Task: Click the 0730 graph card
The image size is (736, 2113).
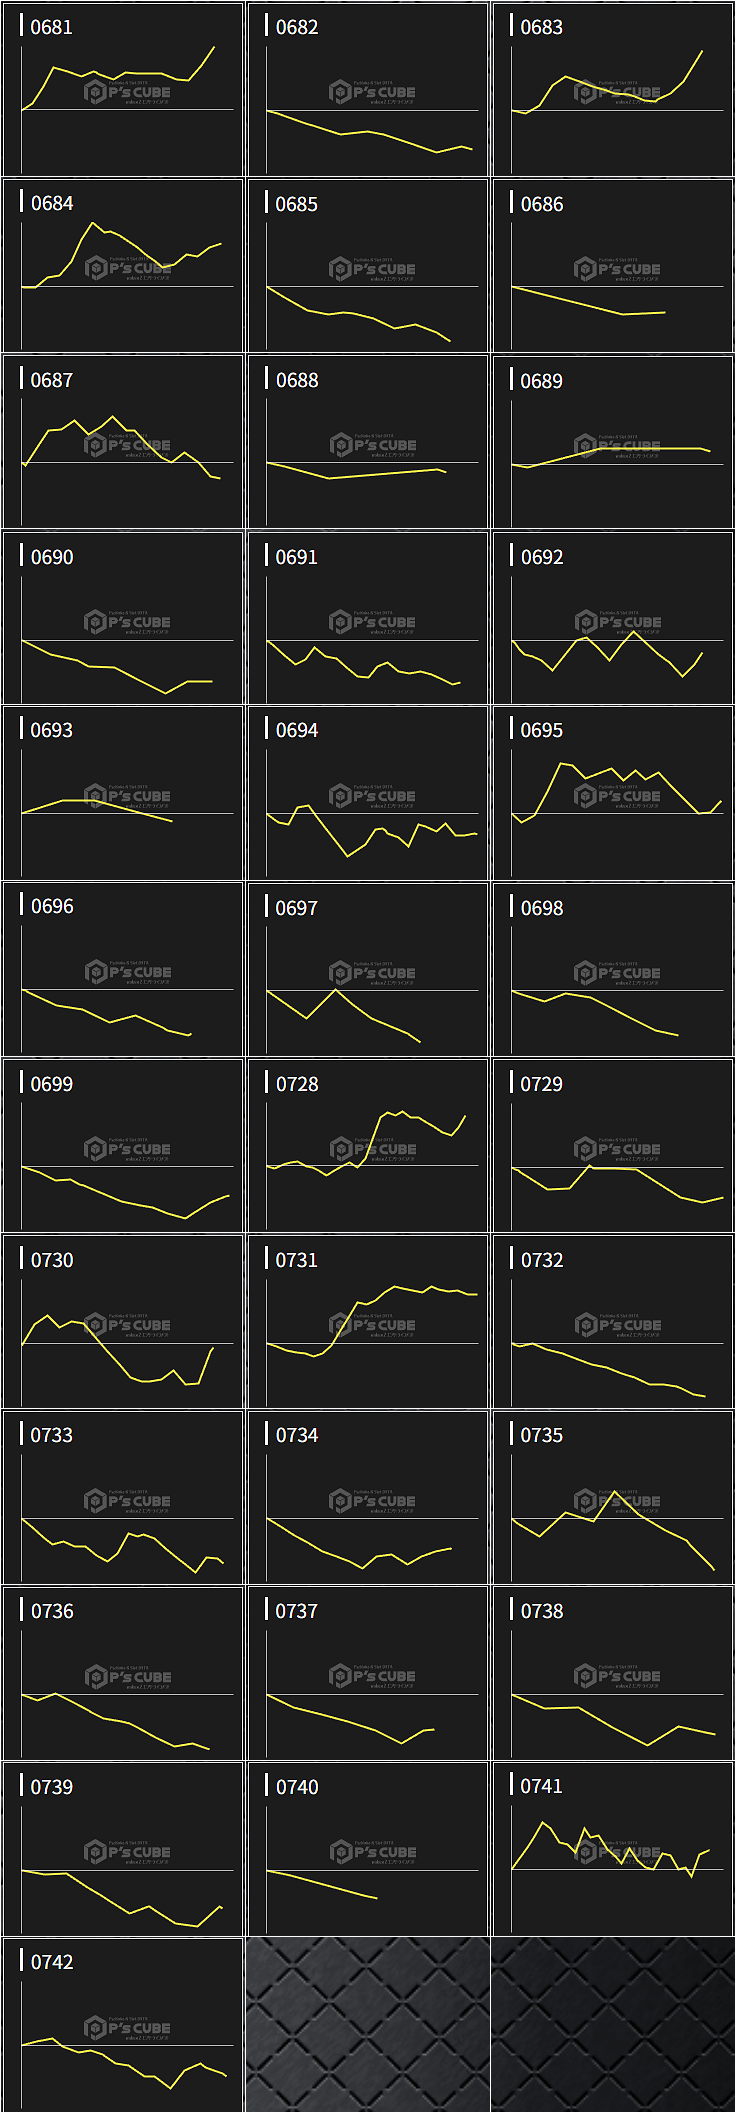Action: (123, 1322)
